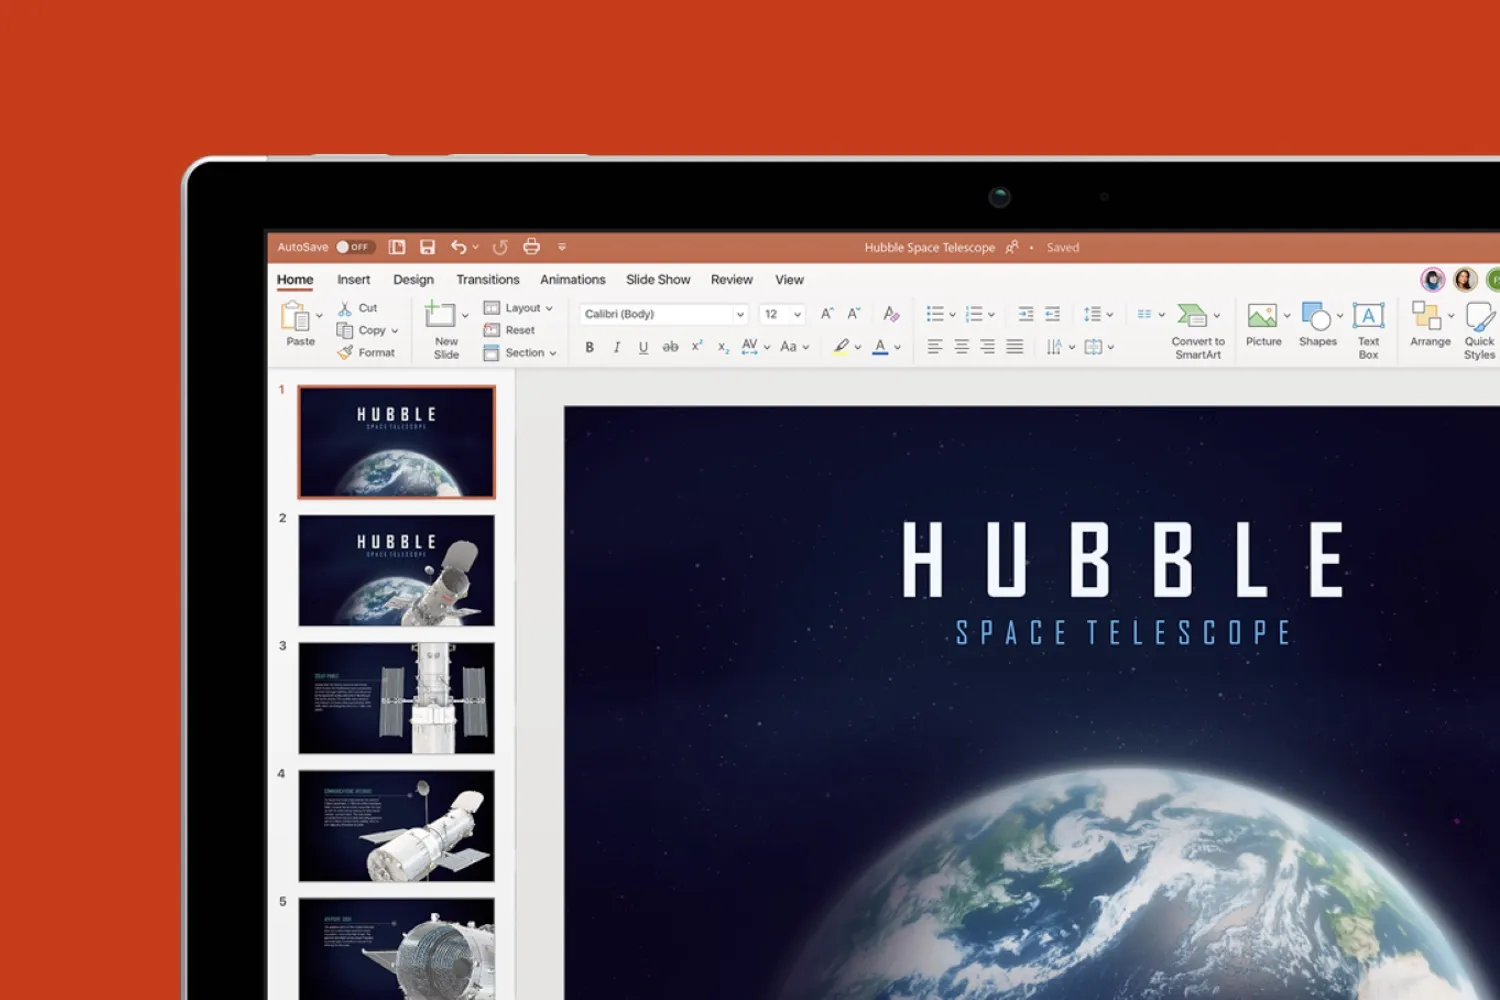Switch to the View tab

click(x=790, y=280)
